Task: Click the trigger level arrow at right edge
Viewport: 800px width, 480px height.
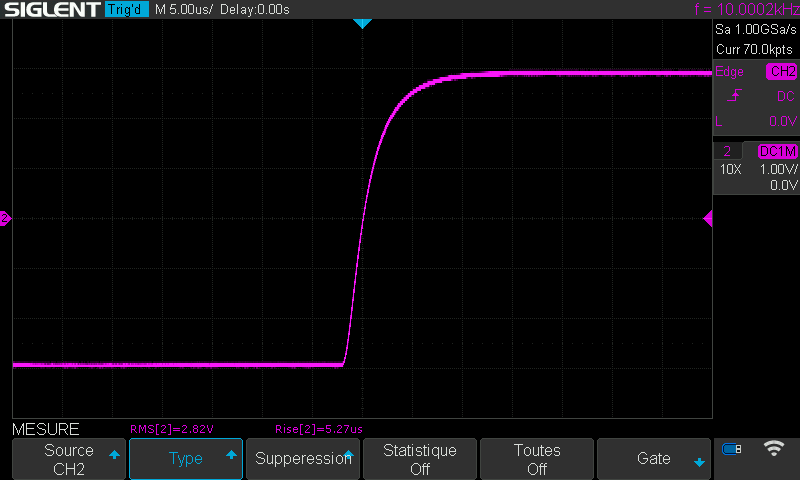Action: click(708, 219)
